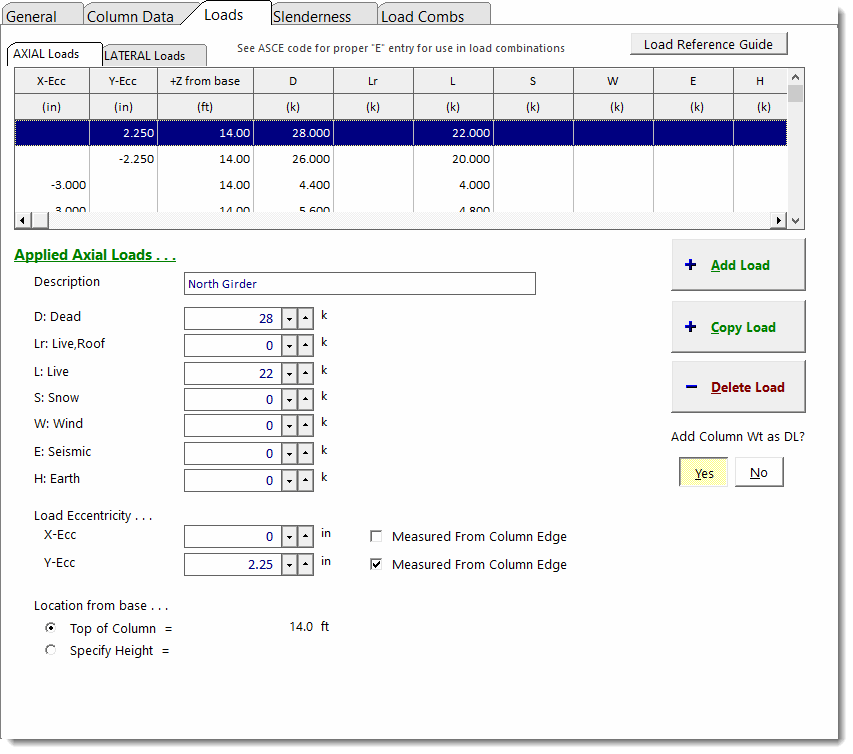Click the Description field containing North Girder
853x754 pixels.
click(360, 284)
